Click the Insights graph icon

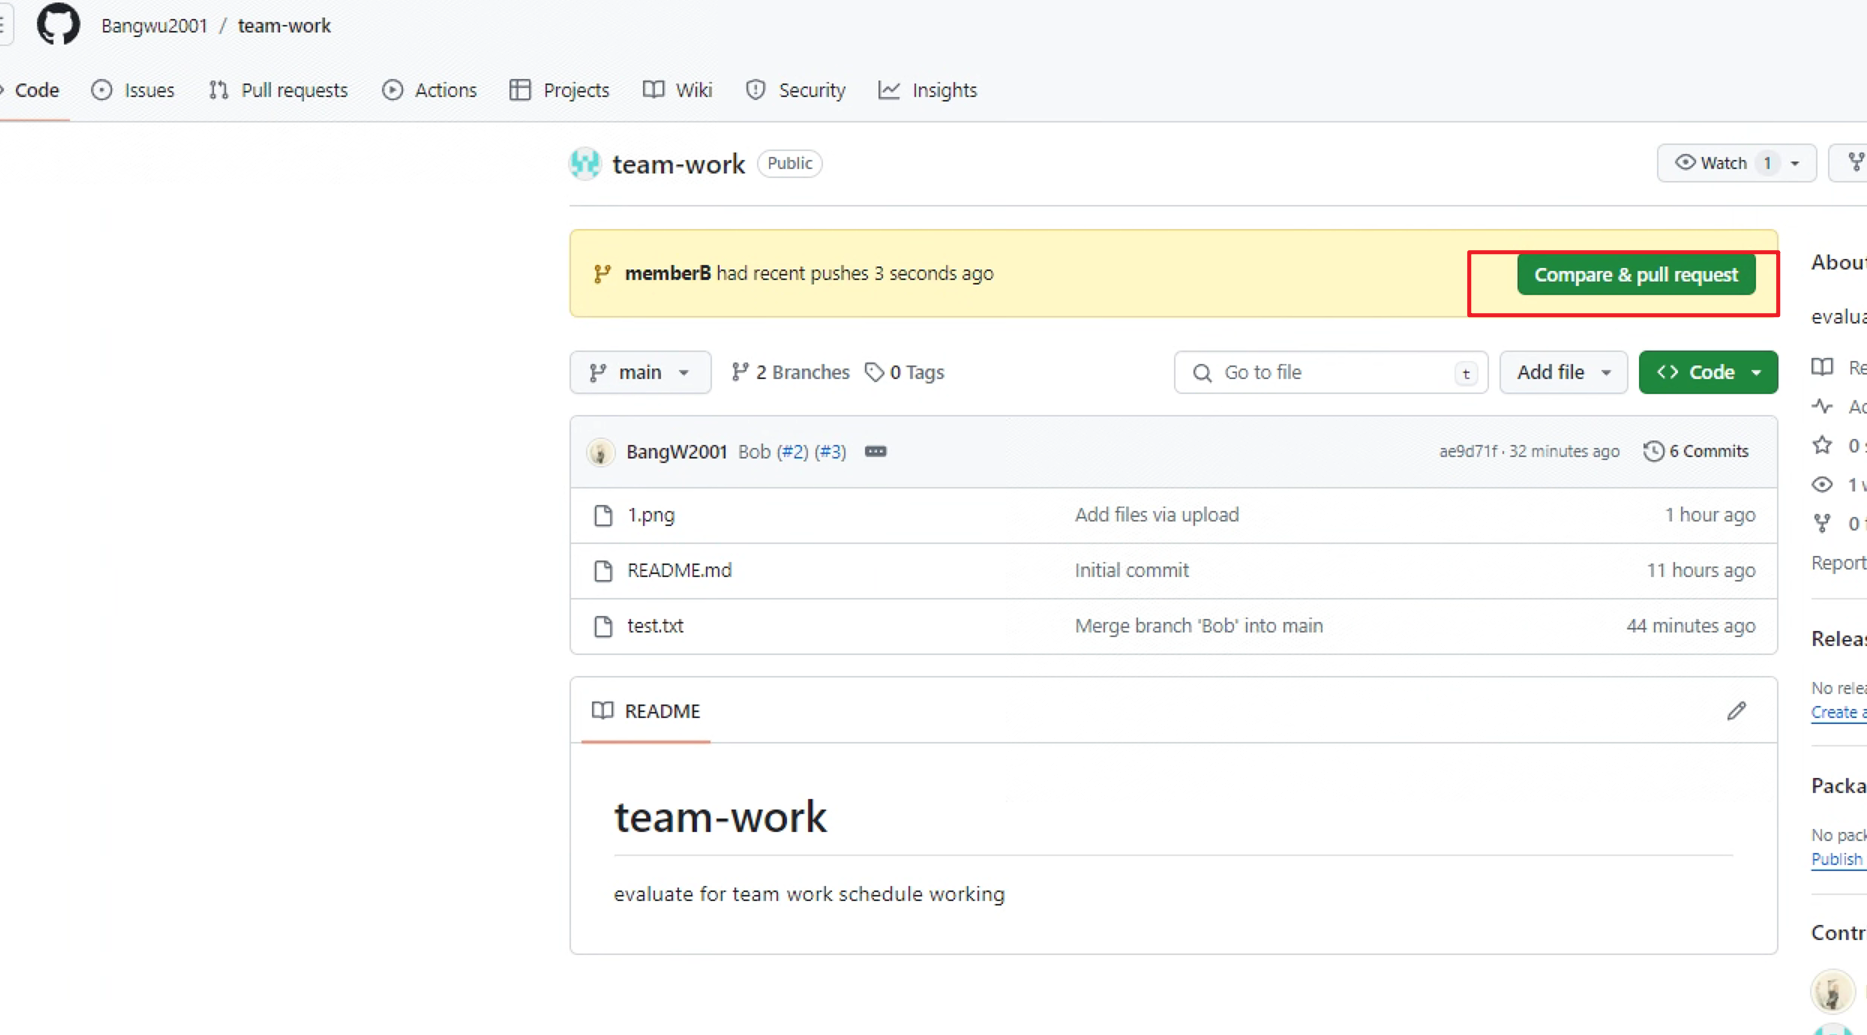pyautogui.click(x=889, y=90)
